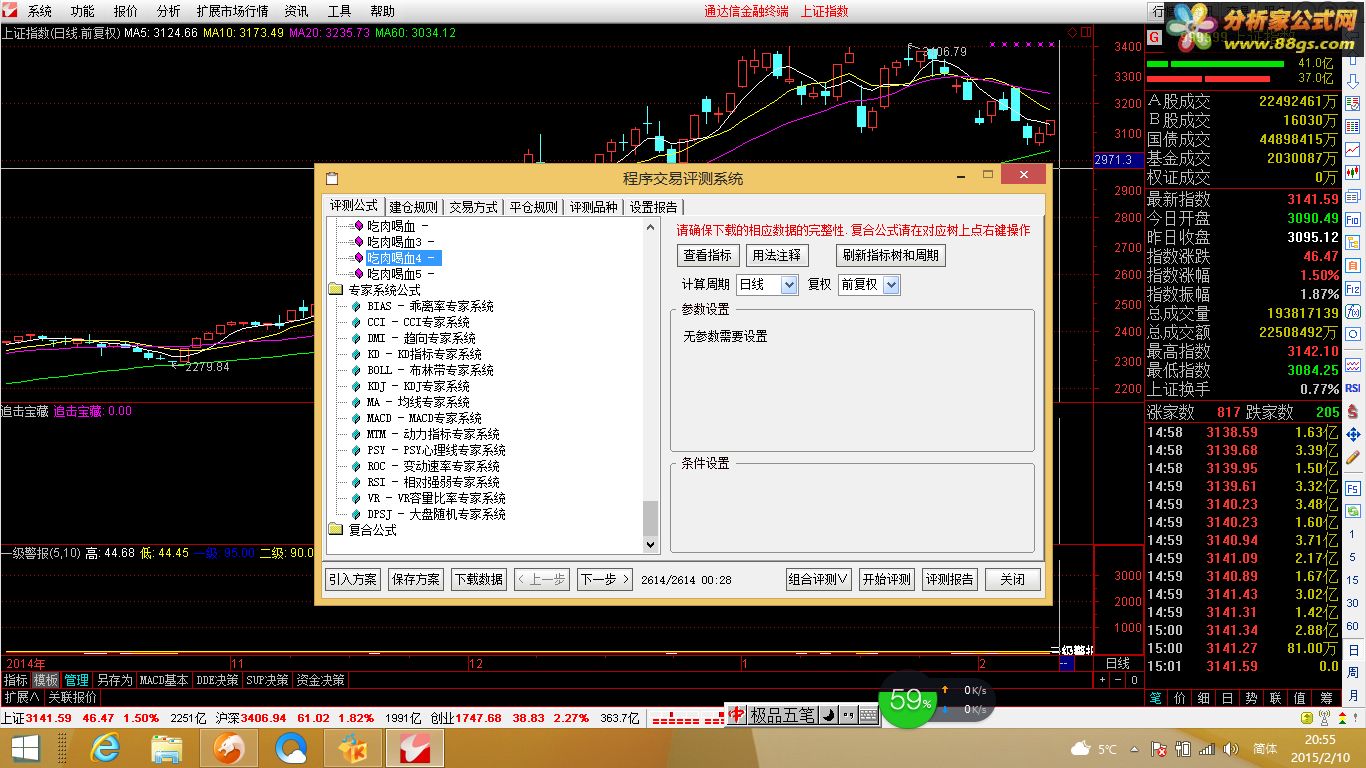Image resolution: width=1366 pixels, height=768 pixels.
Task: Select MACD专家系统 tree item
Action: click(x=424, y=418)
